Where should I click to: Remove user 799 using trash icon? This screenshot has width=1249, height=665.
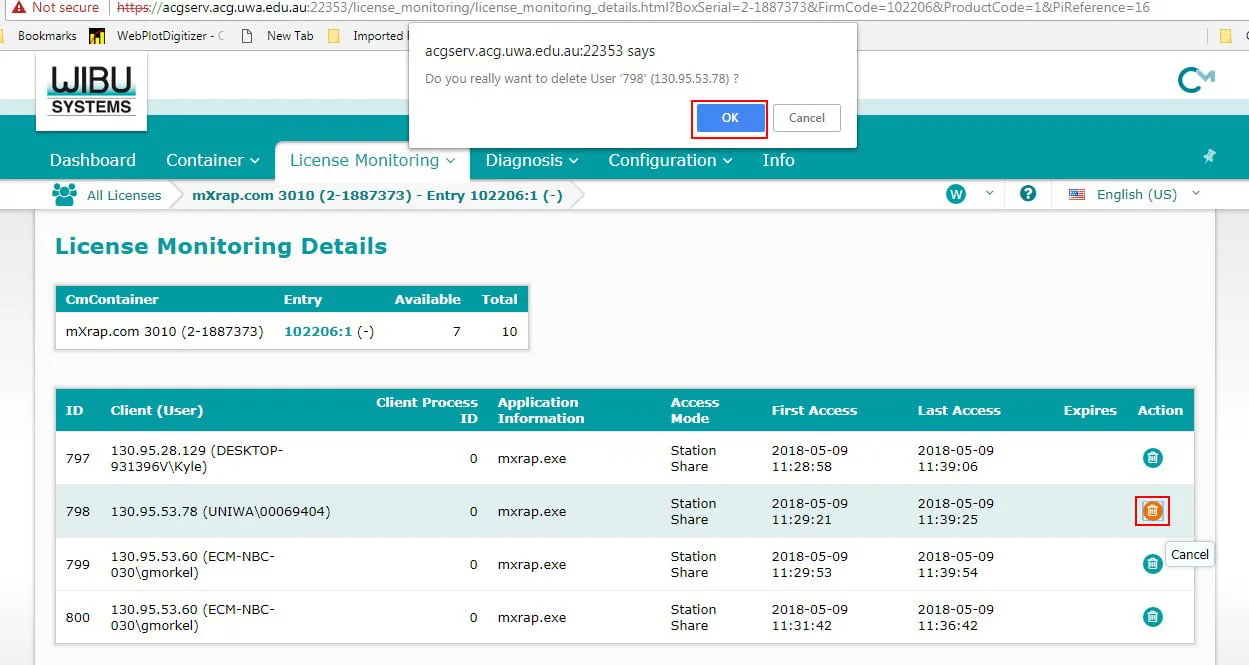tap(1152, 564)
